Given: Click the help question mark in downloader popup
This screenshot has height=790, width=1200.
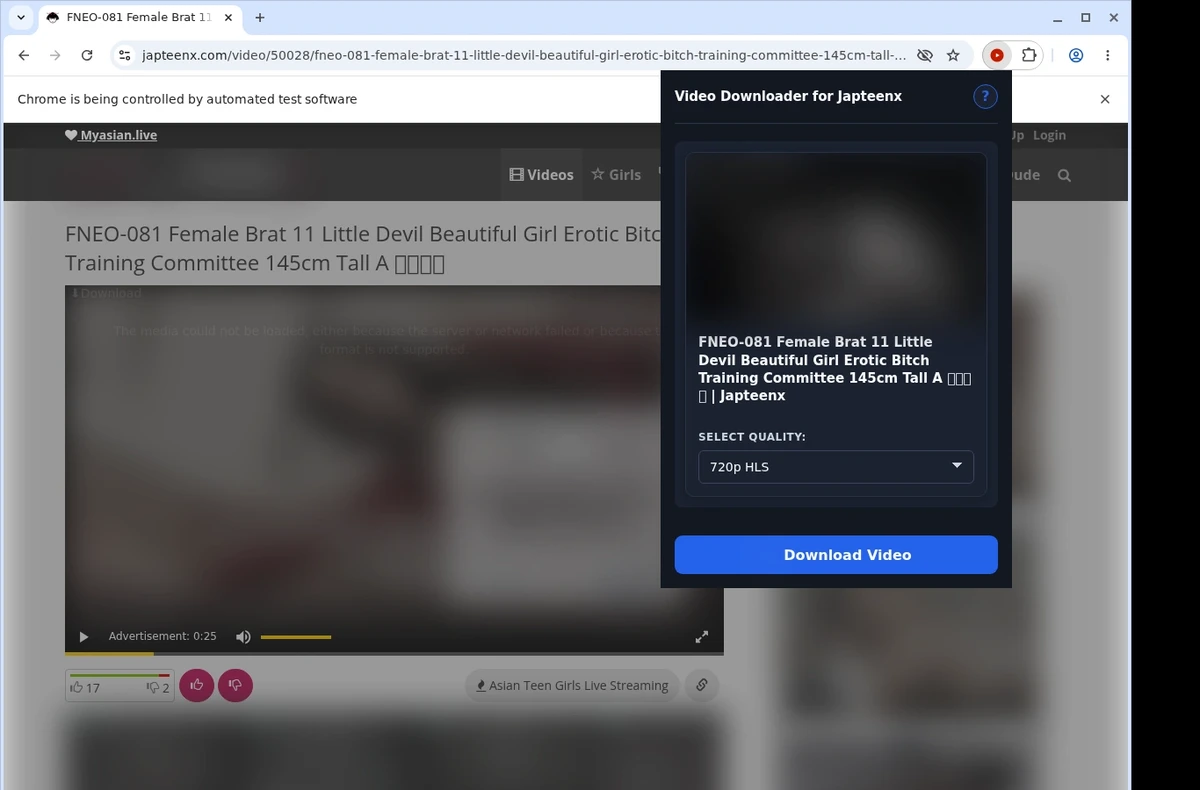Looking at the screenshot, I should tap(985, 96).
